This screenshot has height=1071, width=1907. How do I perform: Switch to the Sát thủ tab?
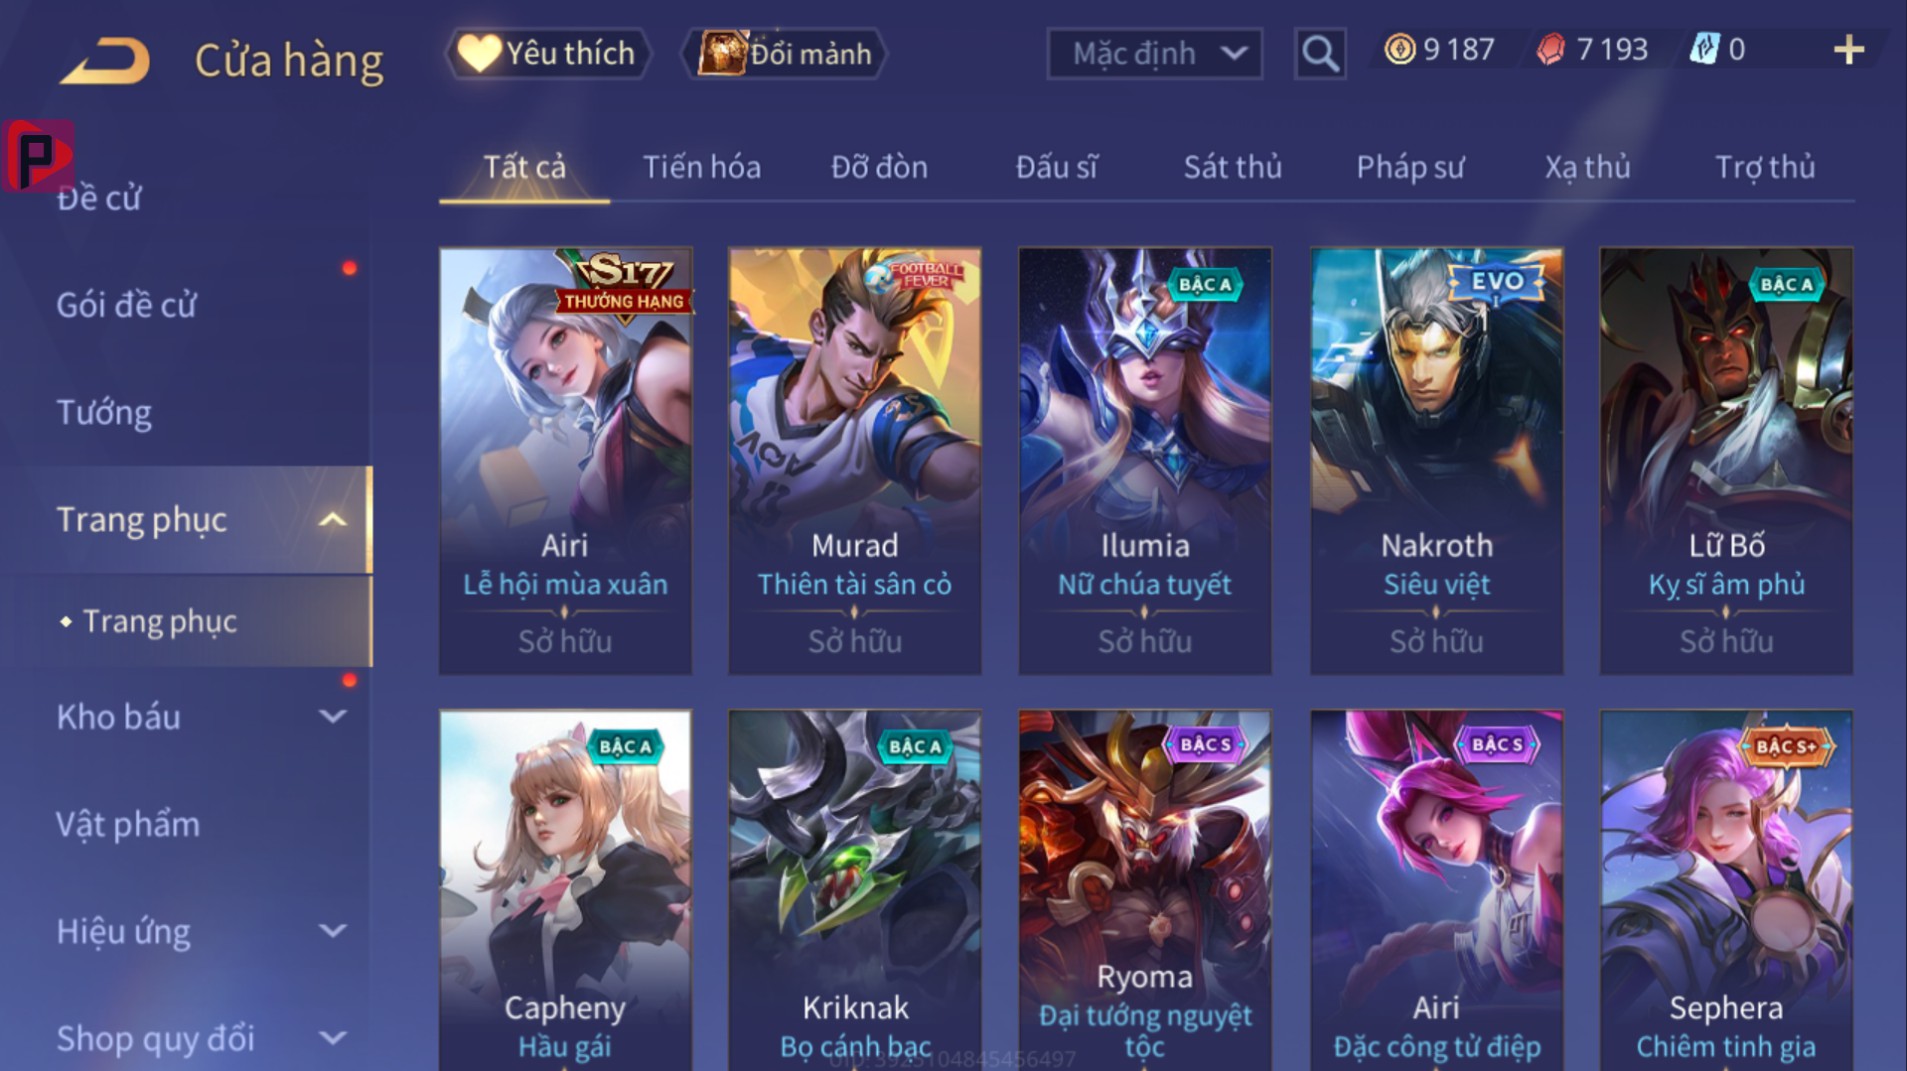1232,167
